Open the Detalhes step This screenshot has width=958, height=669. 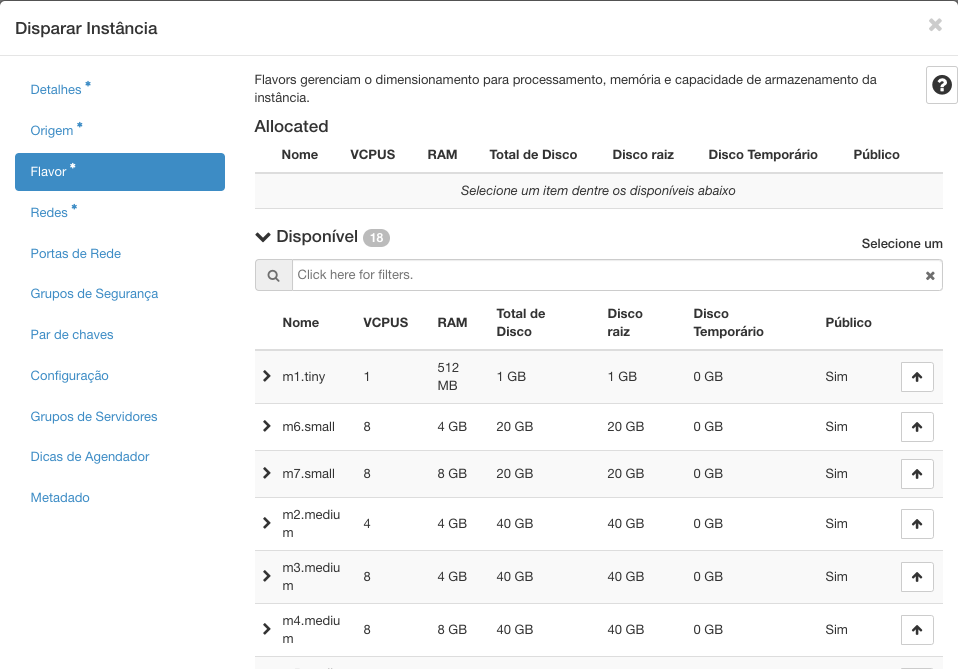pos(56,90)
